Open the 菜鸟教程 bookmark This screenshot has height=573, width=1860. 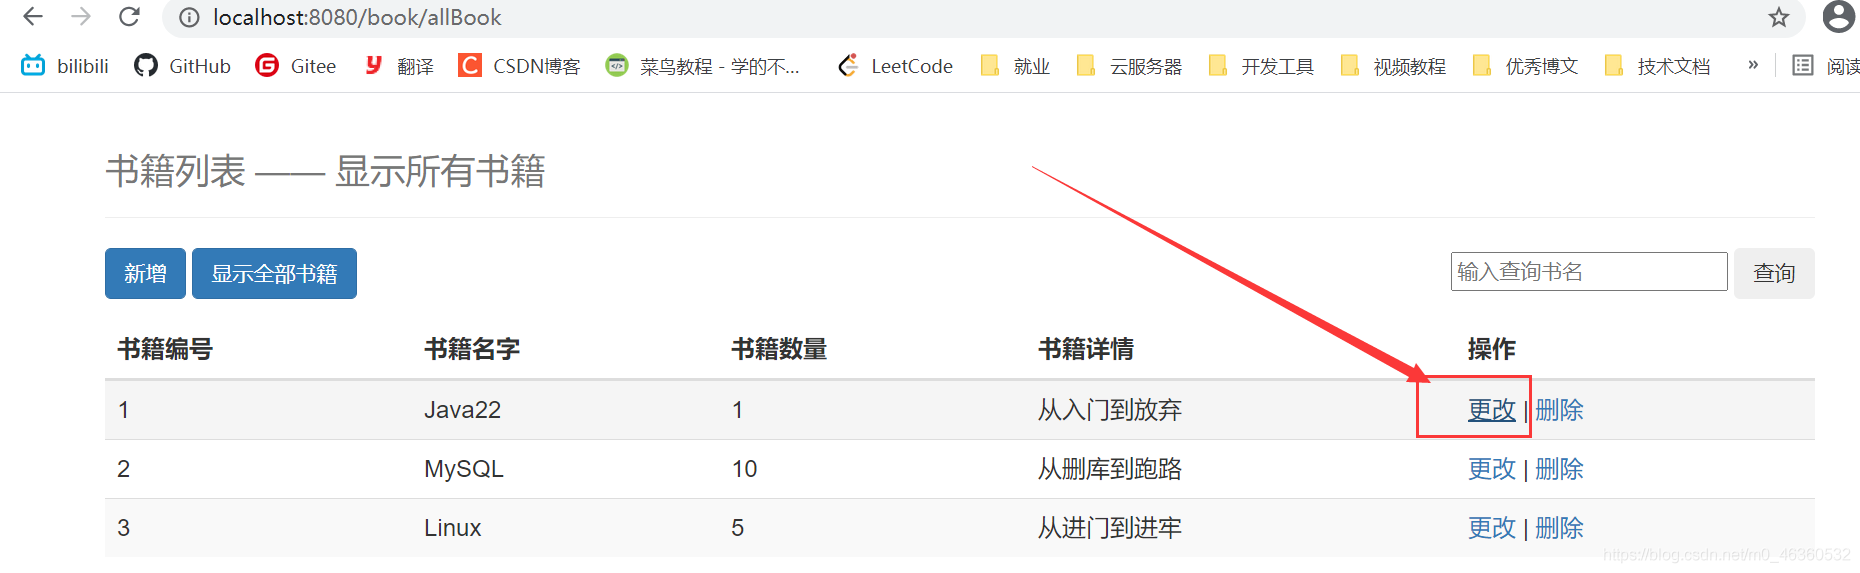click(x=703, y=66)
